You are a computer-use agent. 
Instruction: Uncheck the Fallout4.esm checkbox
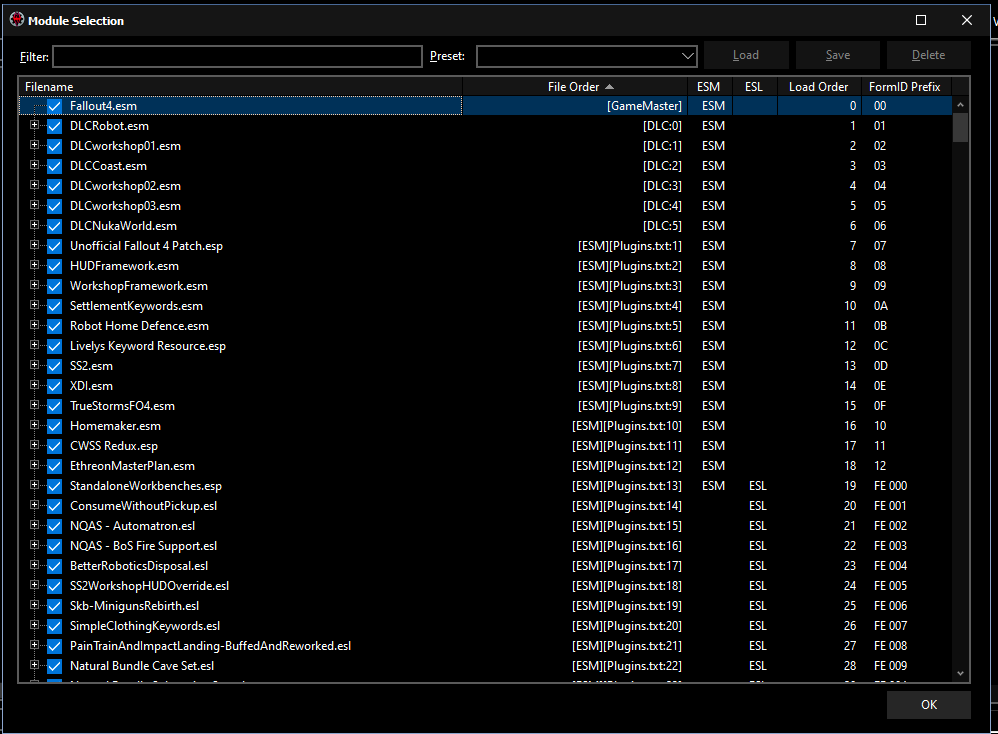coord(55,106)
